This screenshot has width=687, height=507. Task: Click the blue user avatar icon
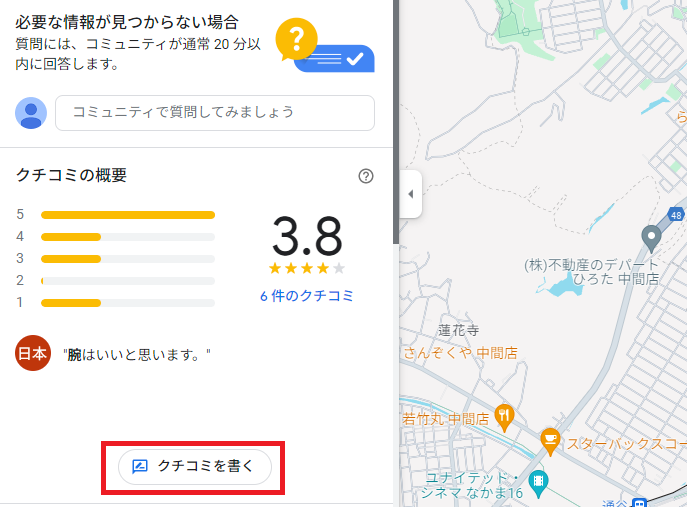tap(31, 113)
